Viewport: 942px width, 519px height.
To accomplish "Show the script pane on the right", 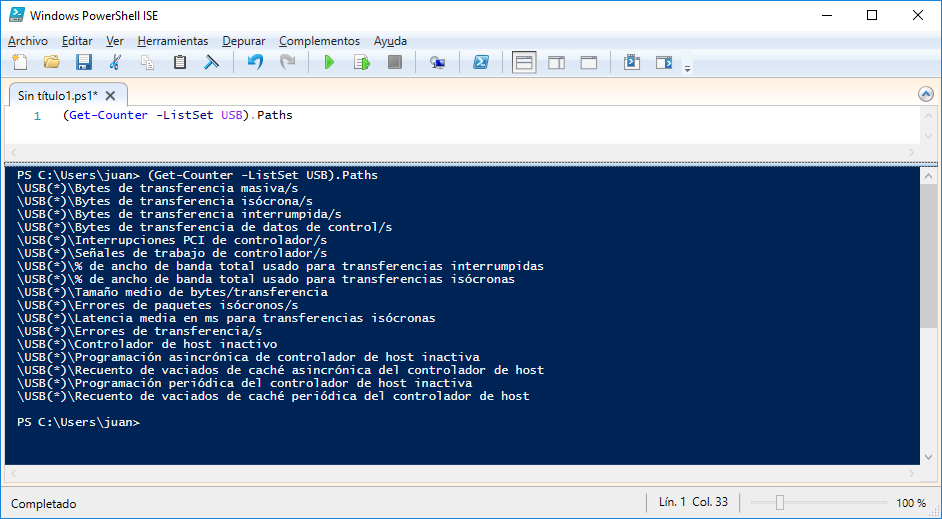I will click(556, 62).
